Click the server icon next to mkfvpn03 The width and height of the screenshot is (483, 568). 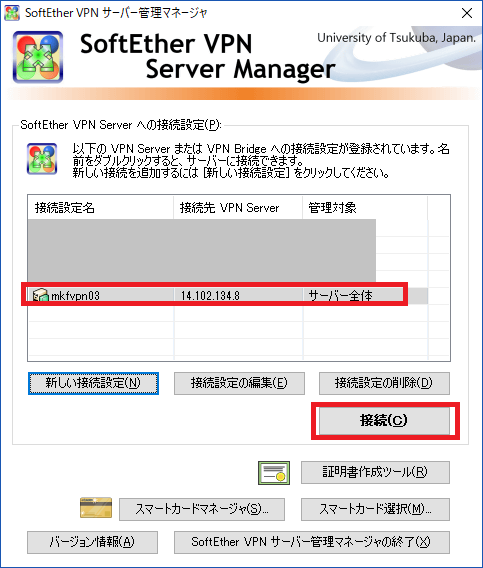(x=41, y=295)
